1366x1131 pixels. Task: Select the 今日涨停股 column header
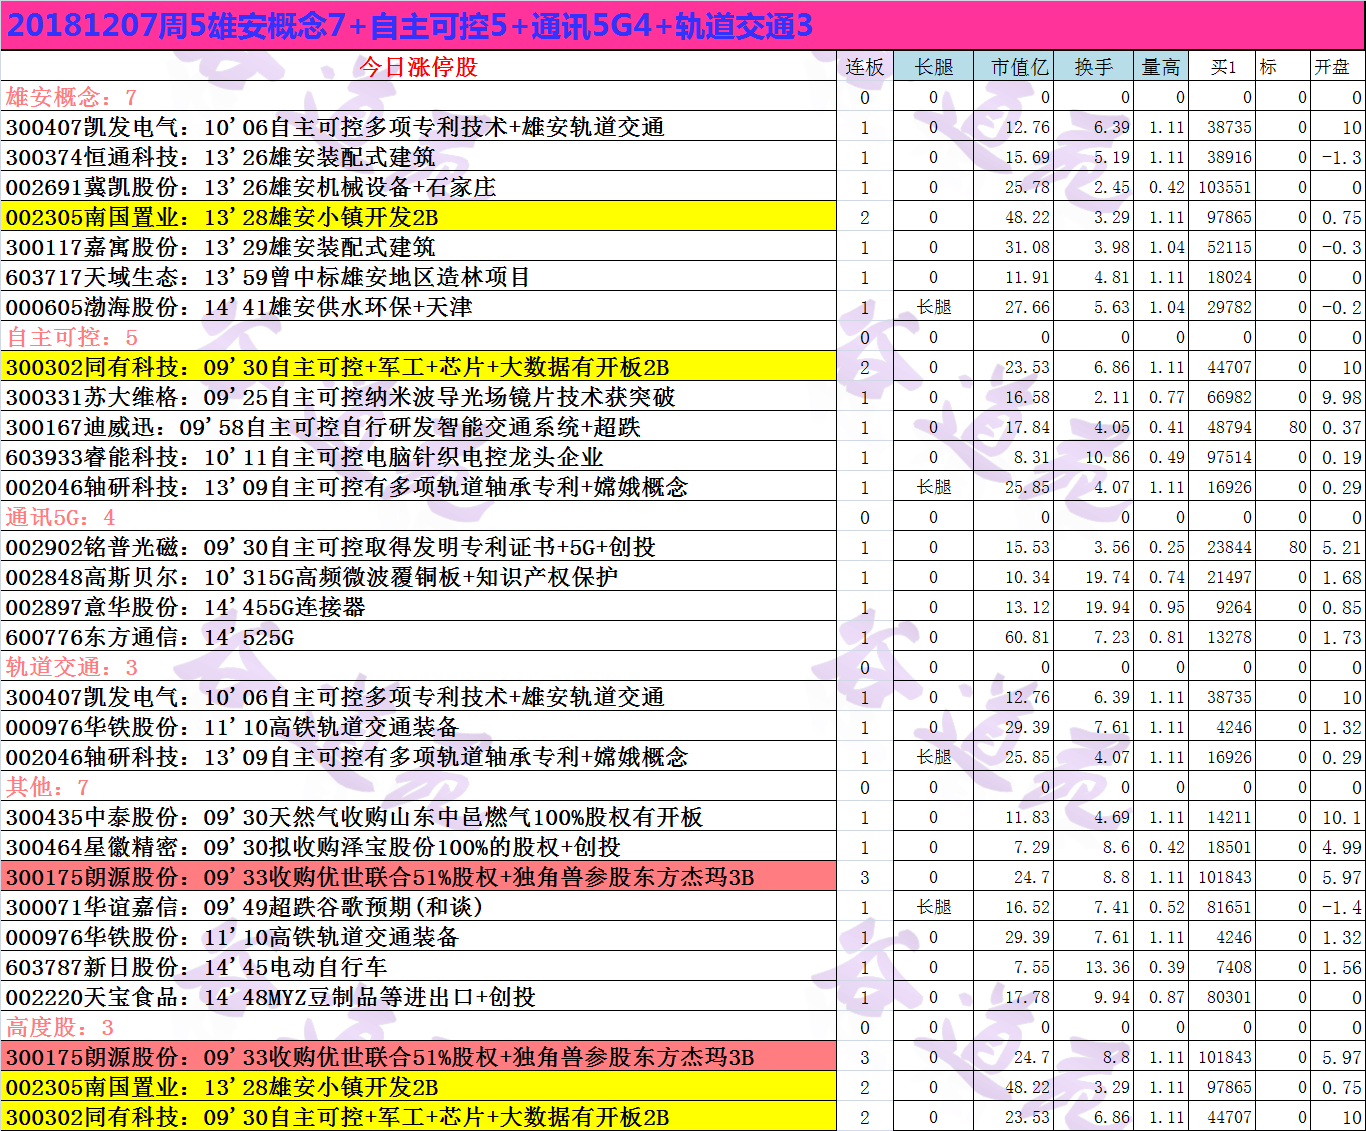pos(418,67)
